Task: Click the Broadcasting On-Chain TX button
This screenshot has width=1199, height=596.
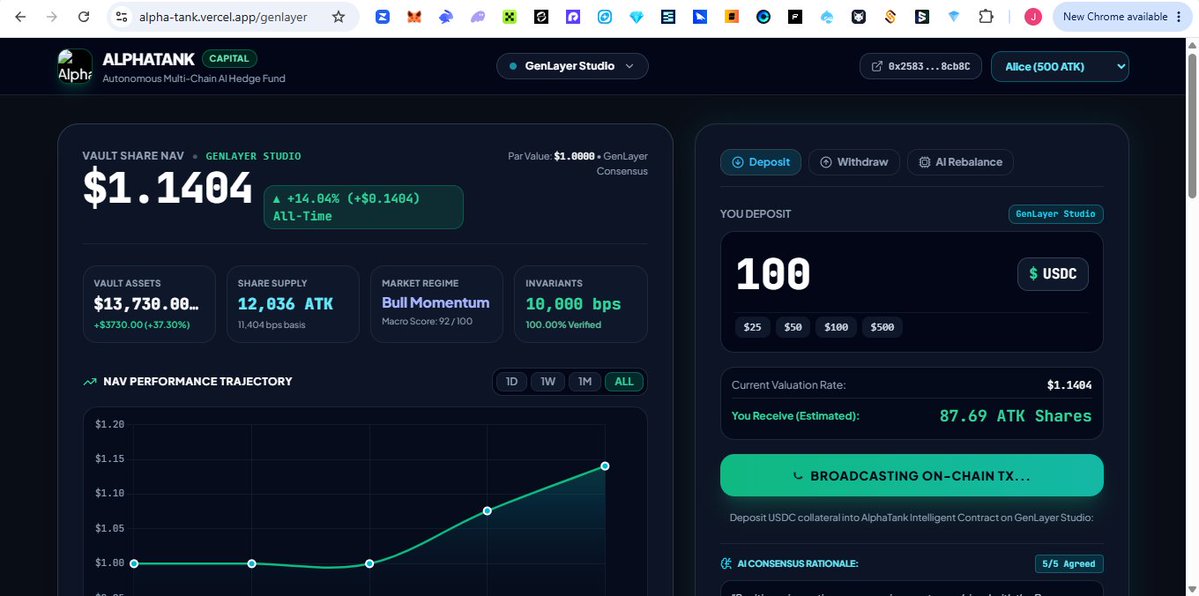Action: (x=911, y=475)
